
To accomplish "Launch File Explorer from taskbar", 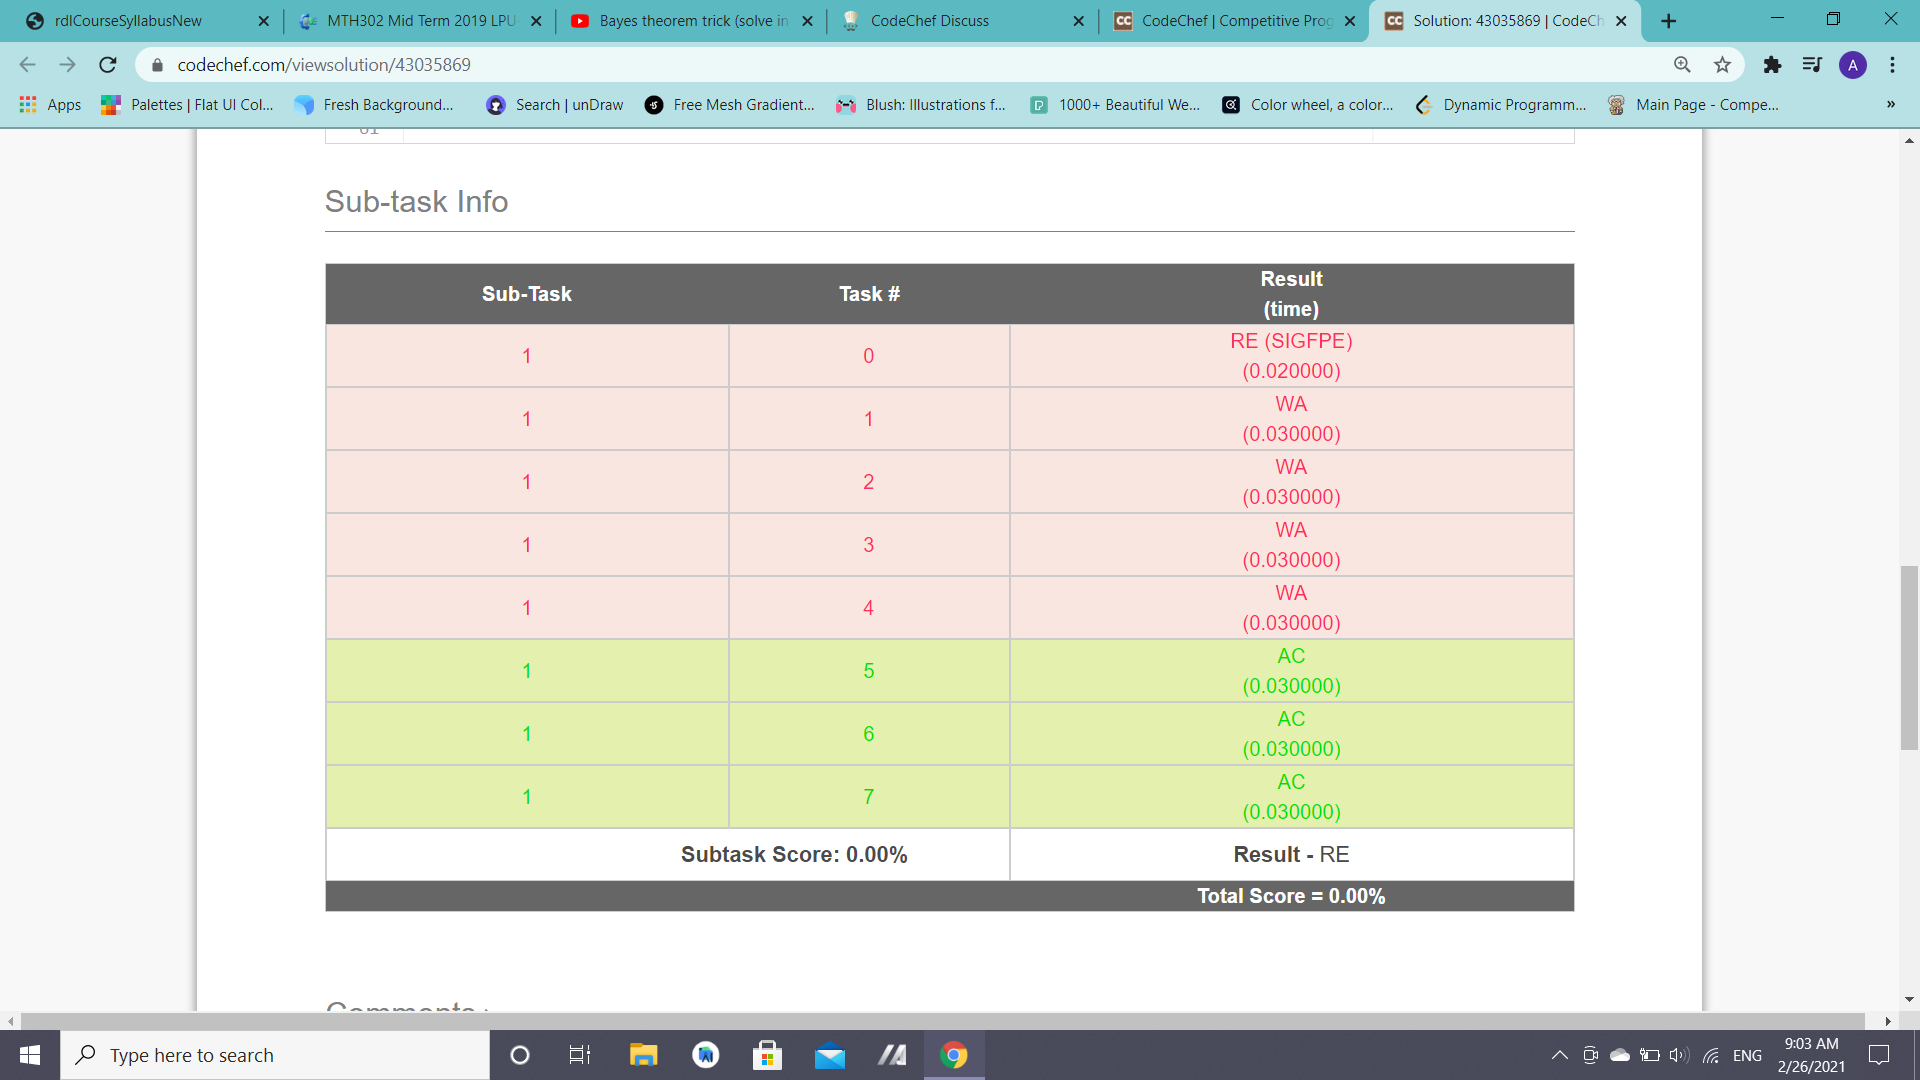I will click(643, 1055).
